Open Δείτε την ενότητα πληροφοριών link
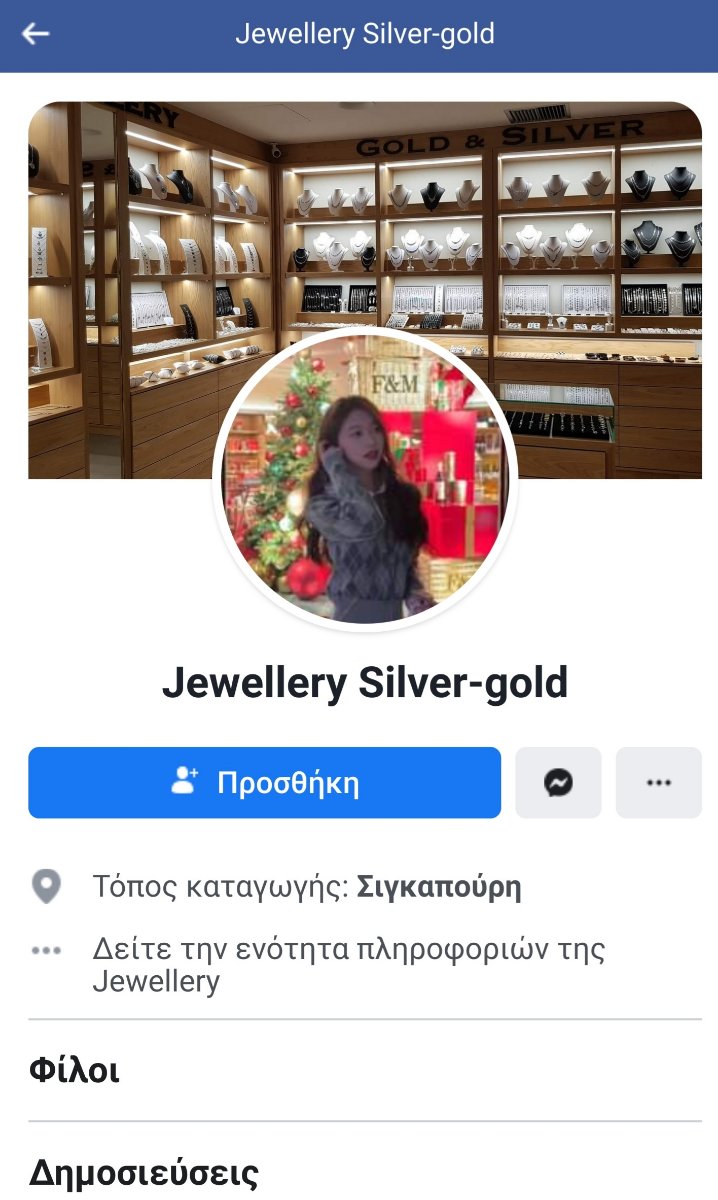This screenshot has height=1200, width=718. (349, 965)
